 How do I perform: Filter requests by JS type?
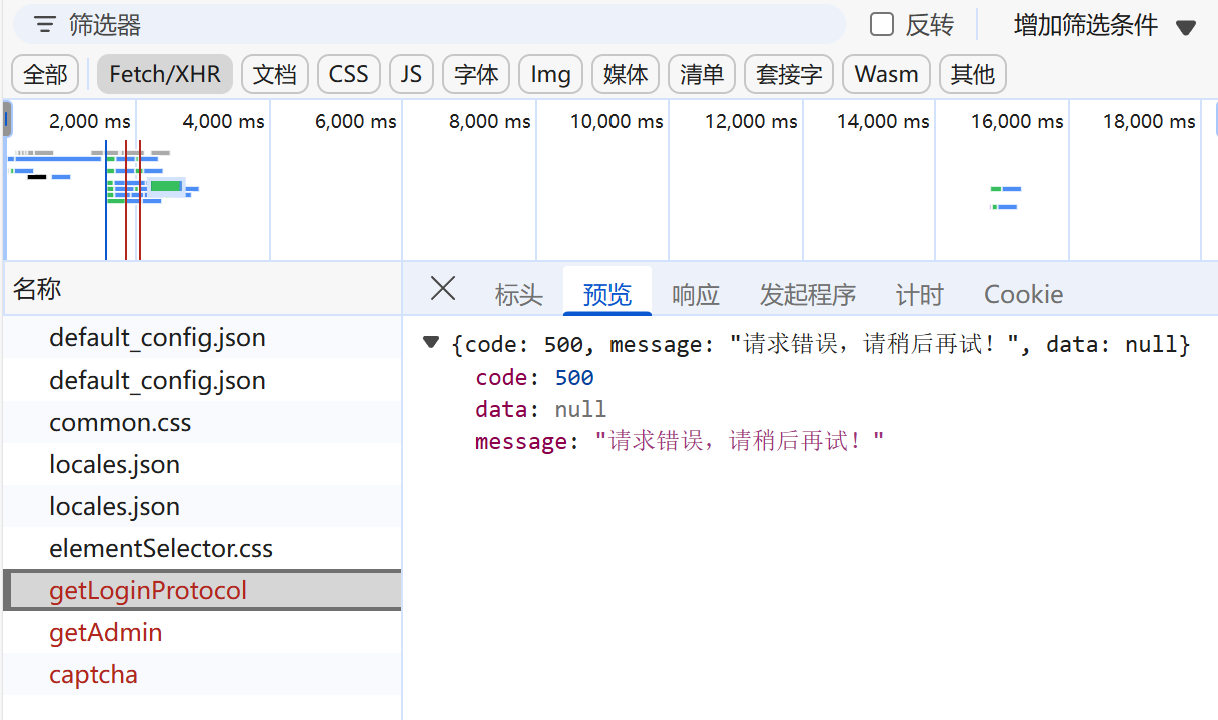(x=411, y=75)
